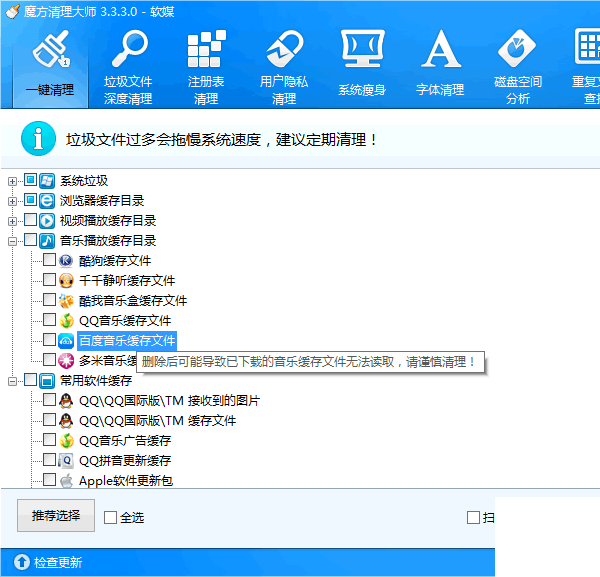The image size is (600, 577).
Task: Click the QQ Music icon beside QQ音乐缓存文件
Action: click(66, 321)
